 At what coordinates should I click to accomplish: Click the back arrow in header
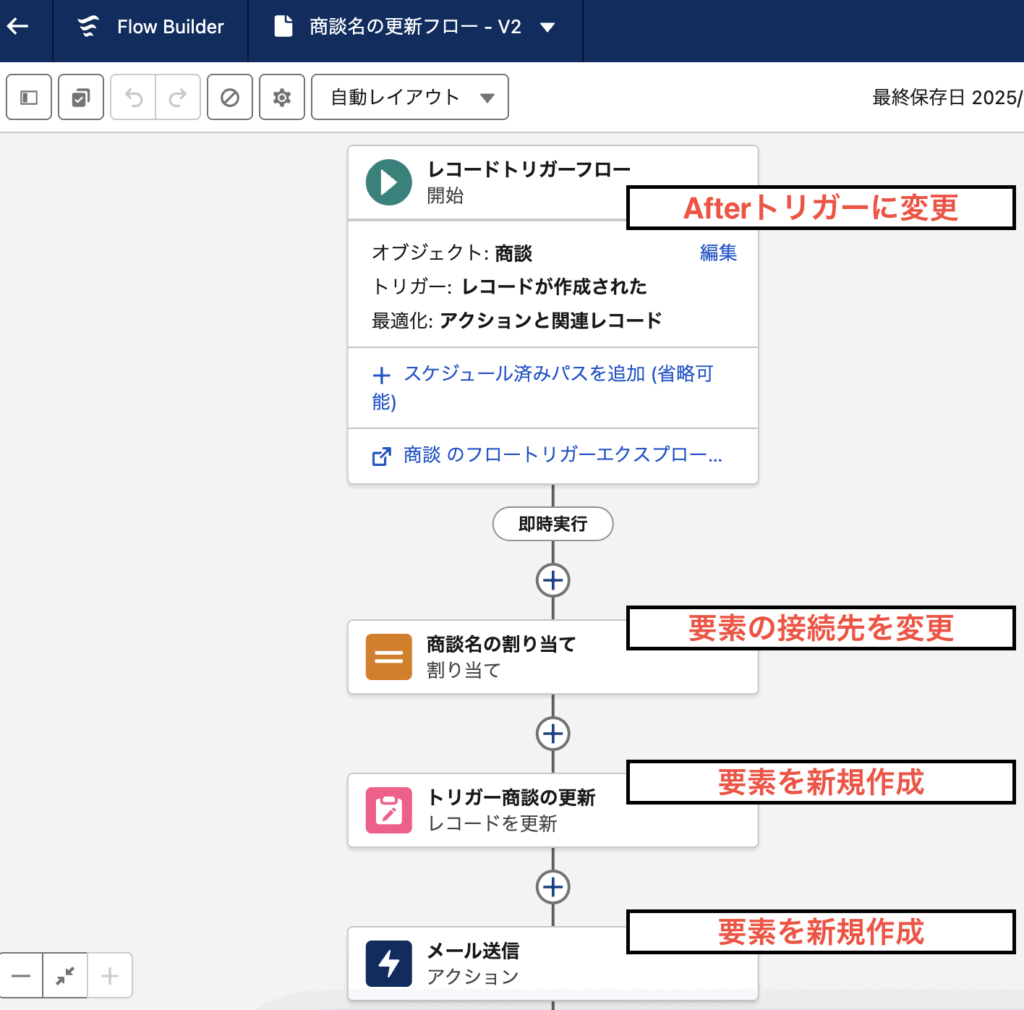[18, 27]
